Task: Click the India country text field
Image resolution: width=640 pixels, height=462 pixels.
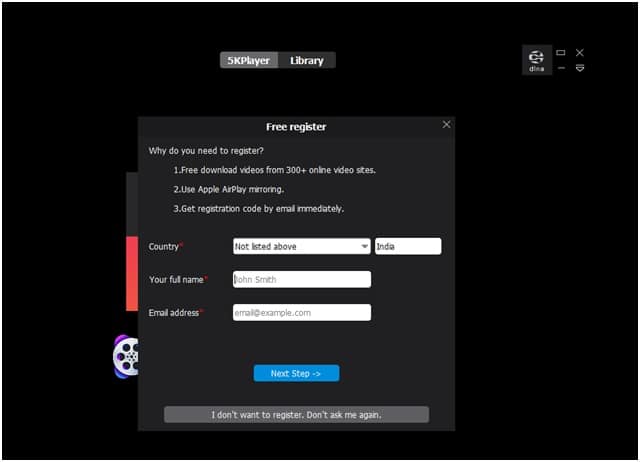Action: tap(408, 247)
